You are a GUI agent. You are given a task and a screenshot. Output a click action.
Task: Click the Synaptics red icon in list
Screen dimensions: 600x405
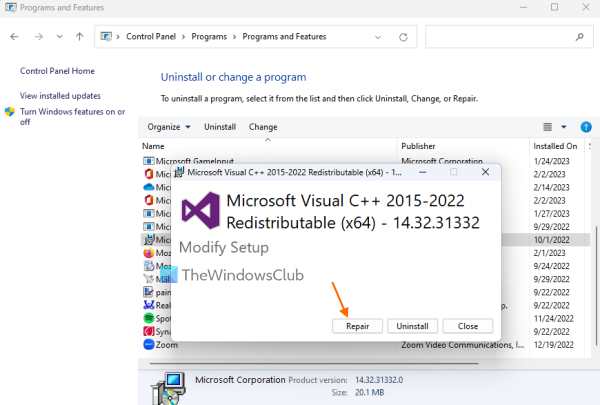[x=148, y=331]
